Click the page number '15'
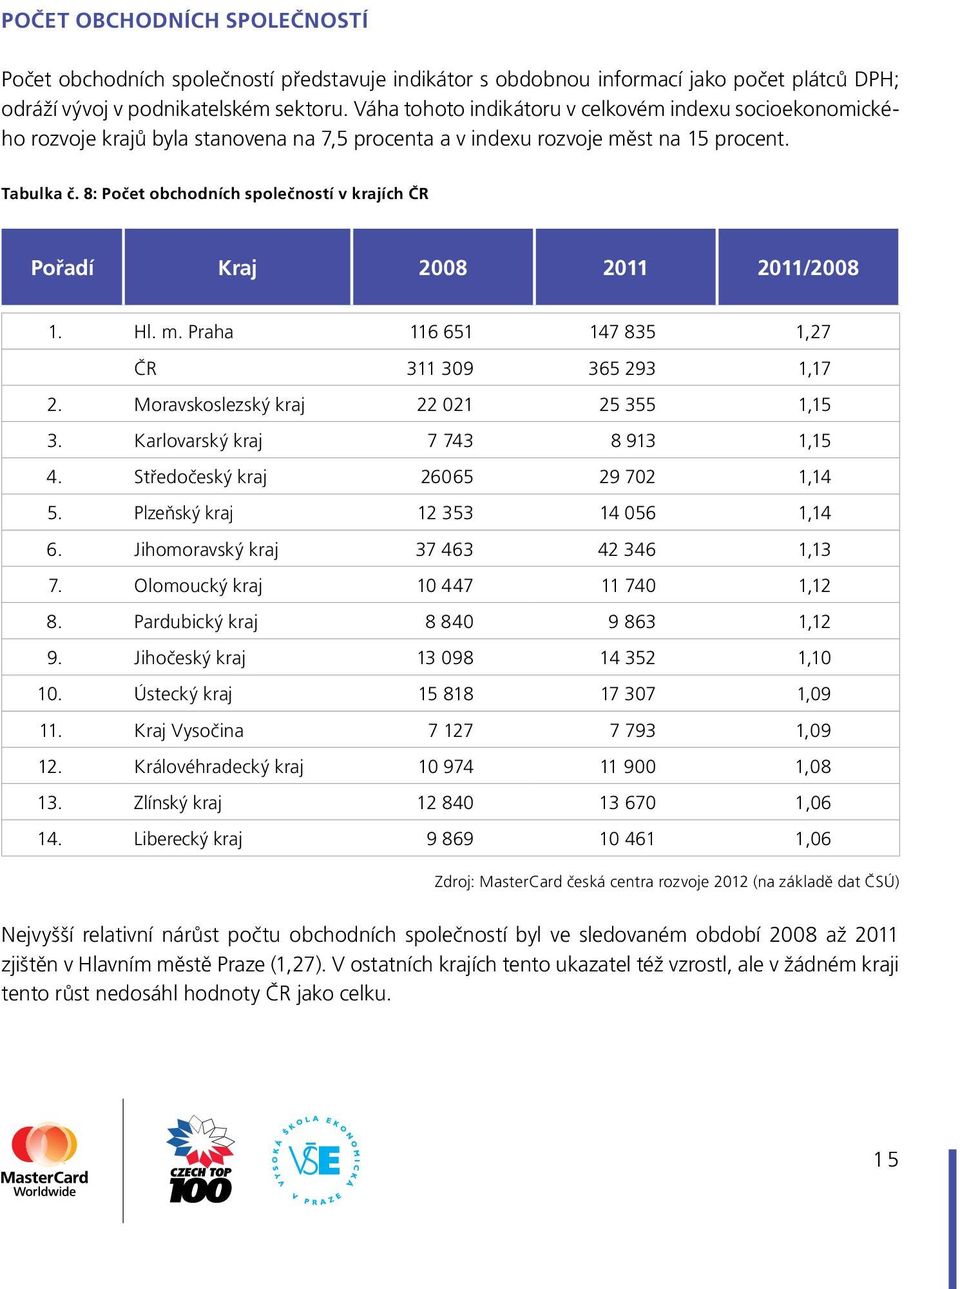Image resolution: width=960 pixels, height=1289 pixels. coord(886,1160)
